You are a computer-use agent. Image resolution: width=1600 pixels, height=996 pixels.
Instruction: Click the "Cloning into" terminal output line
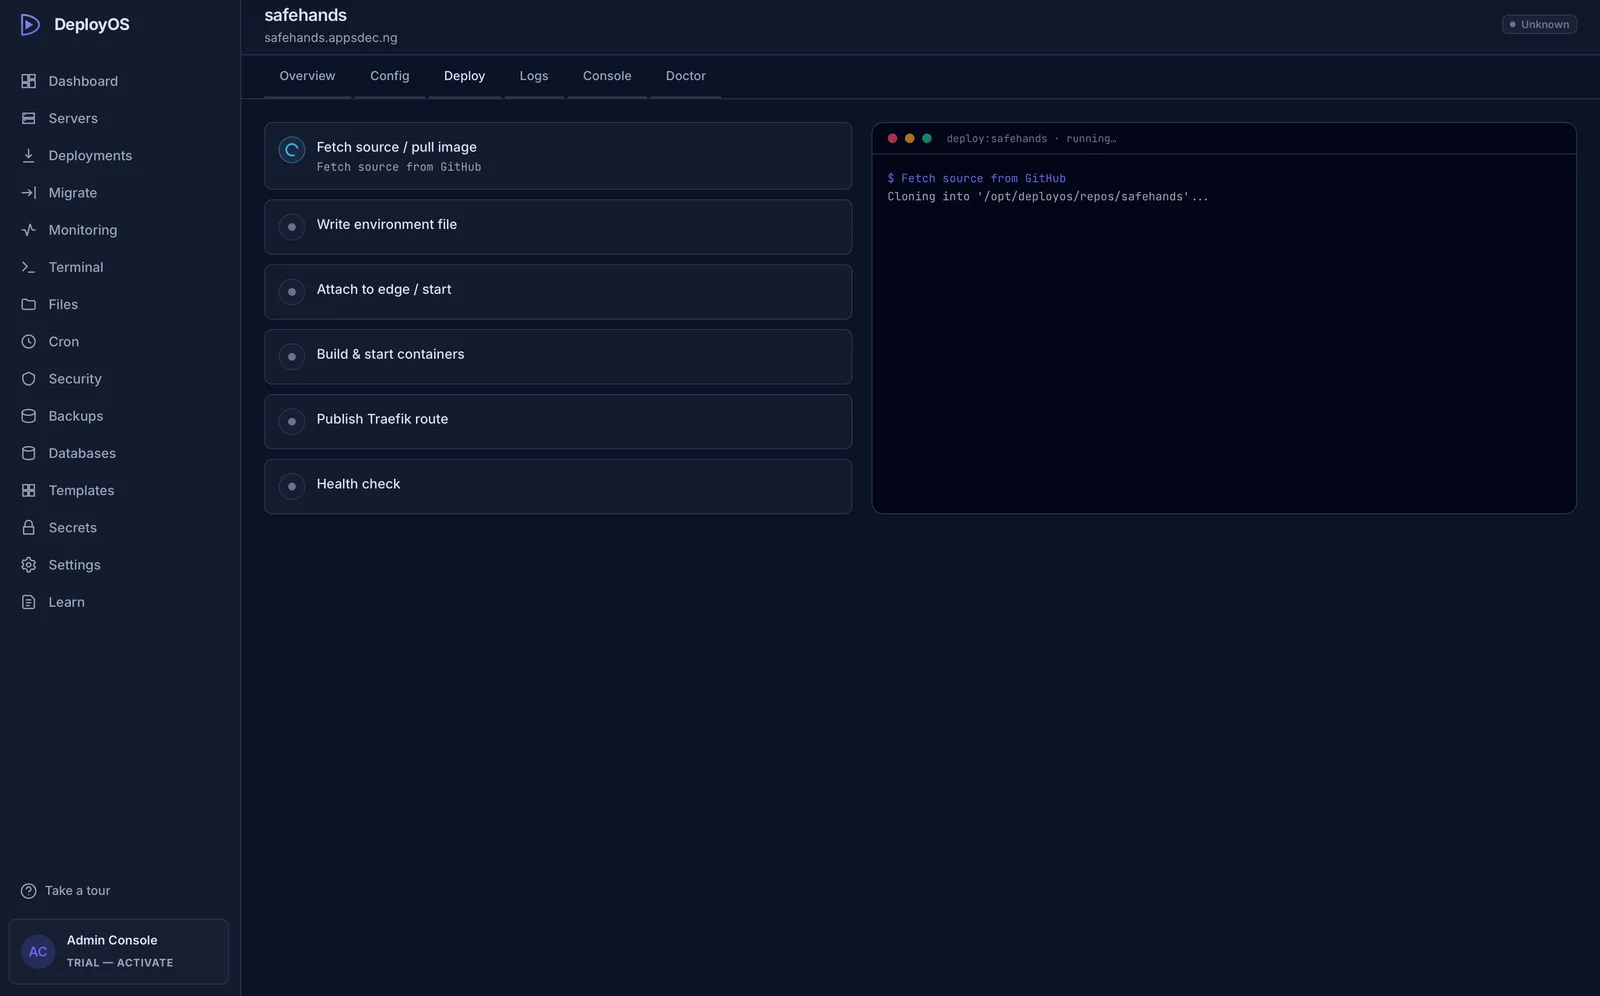point(1048,197)
